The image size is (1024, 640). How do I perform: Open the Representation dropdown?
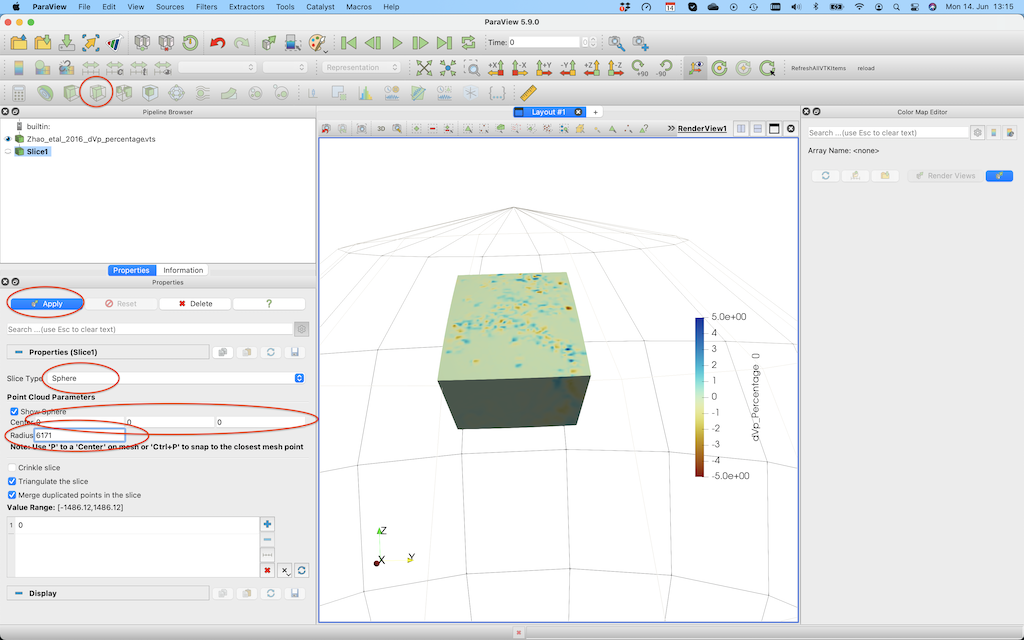[361, 68]
